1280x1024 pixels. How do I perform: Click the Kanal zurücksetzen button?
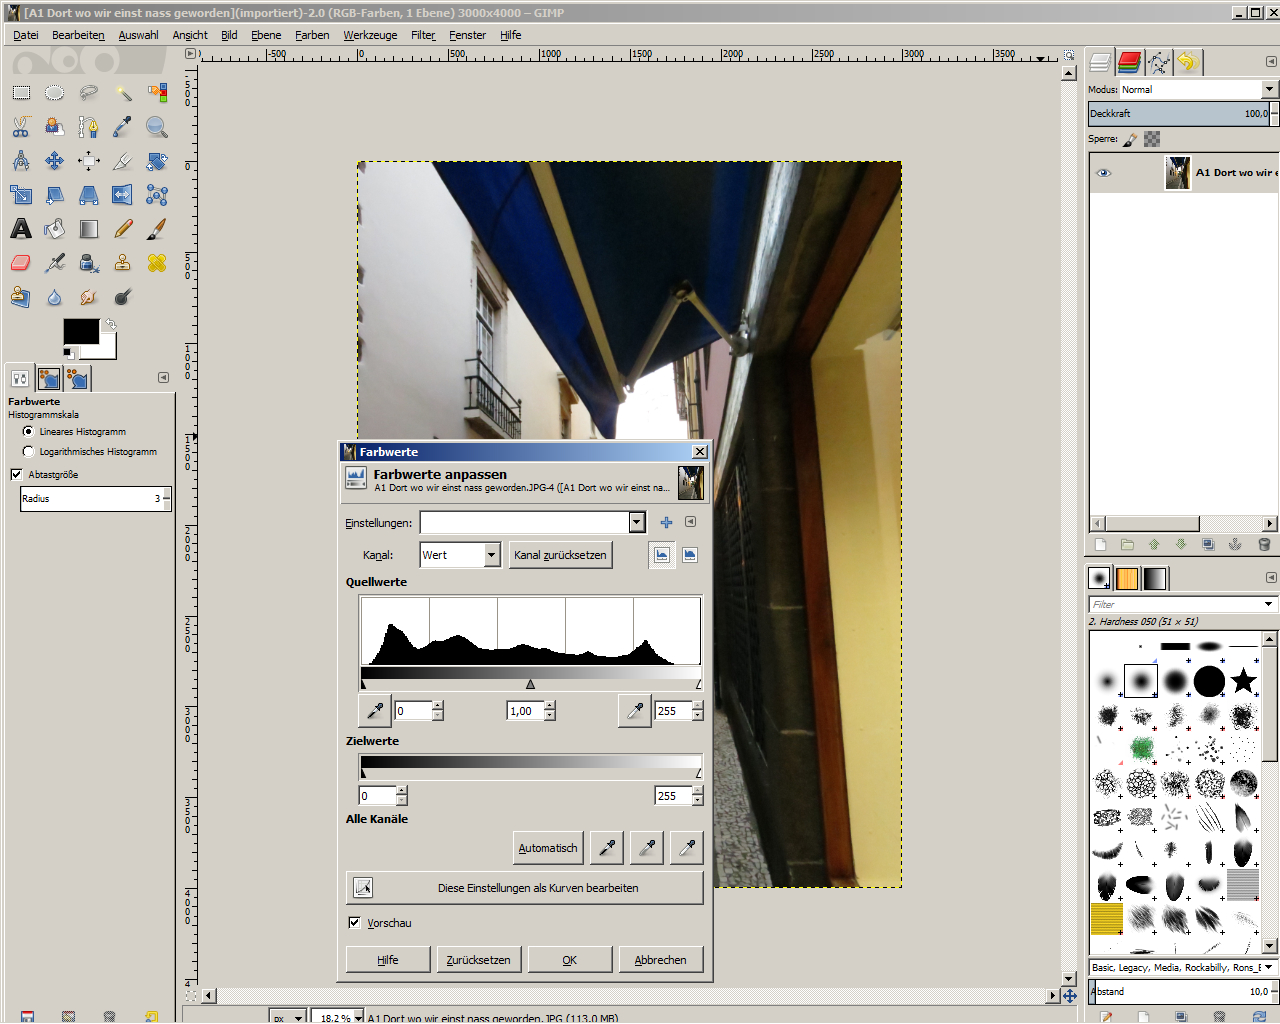point(560,555)
